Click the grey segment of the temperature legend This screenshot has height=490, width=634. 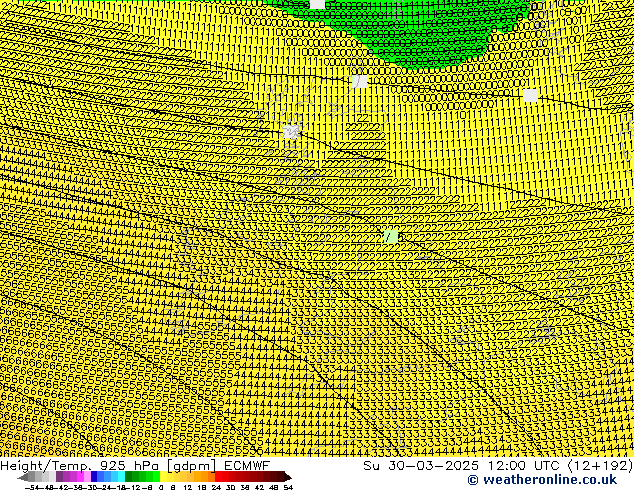pyautogui.click(x=42, y=477)
